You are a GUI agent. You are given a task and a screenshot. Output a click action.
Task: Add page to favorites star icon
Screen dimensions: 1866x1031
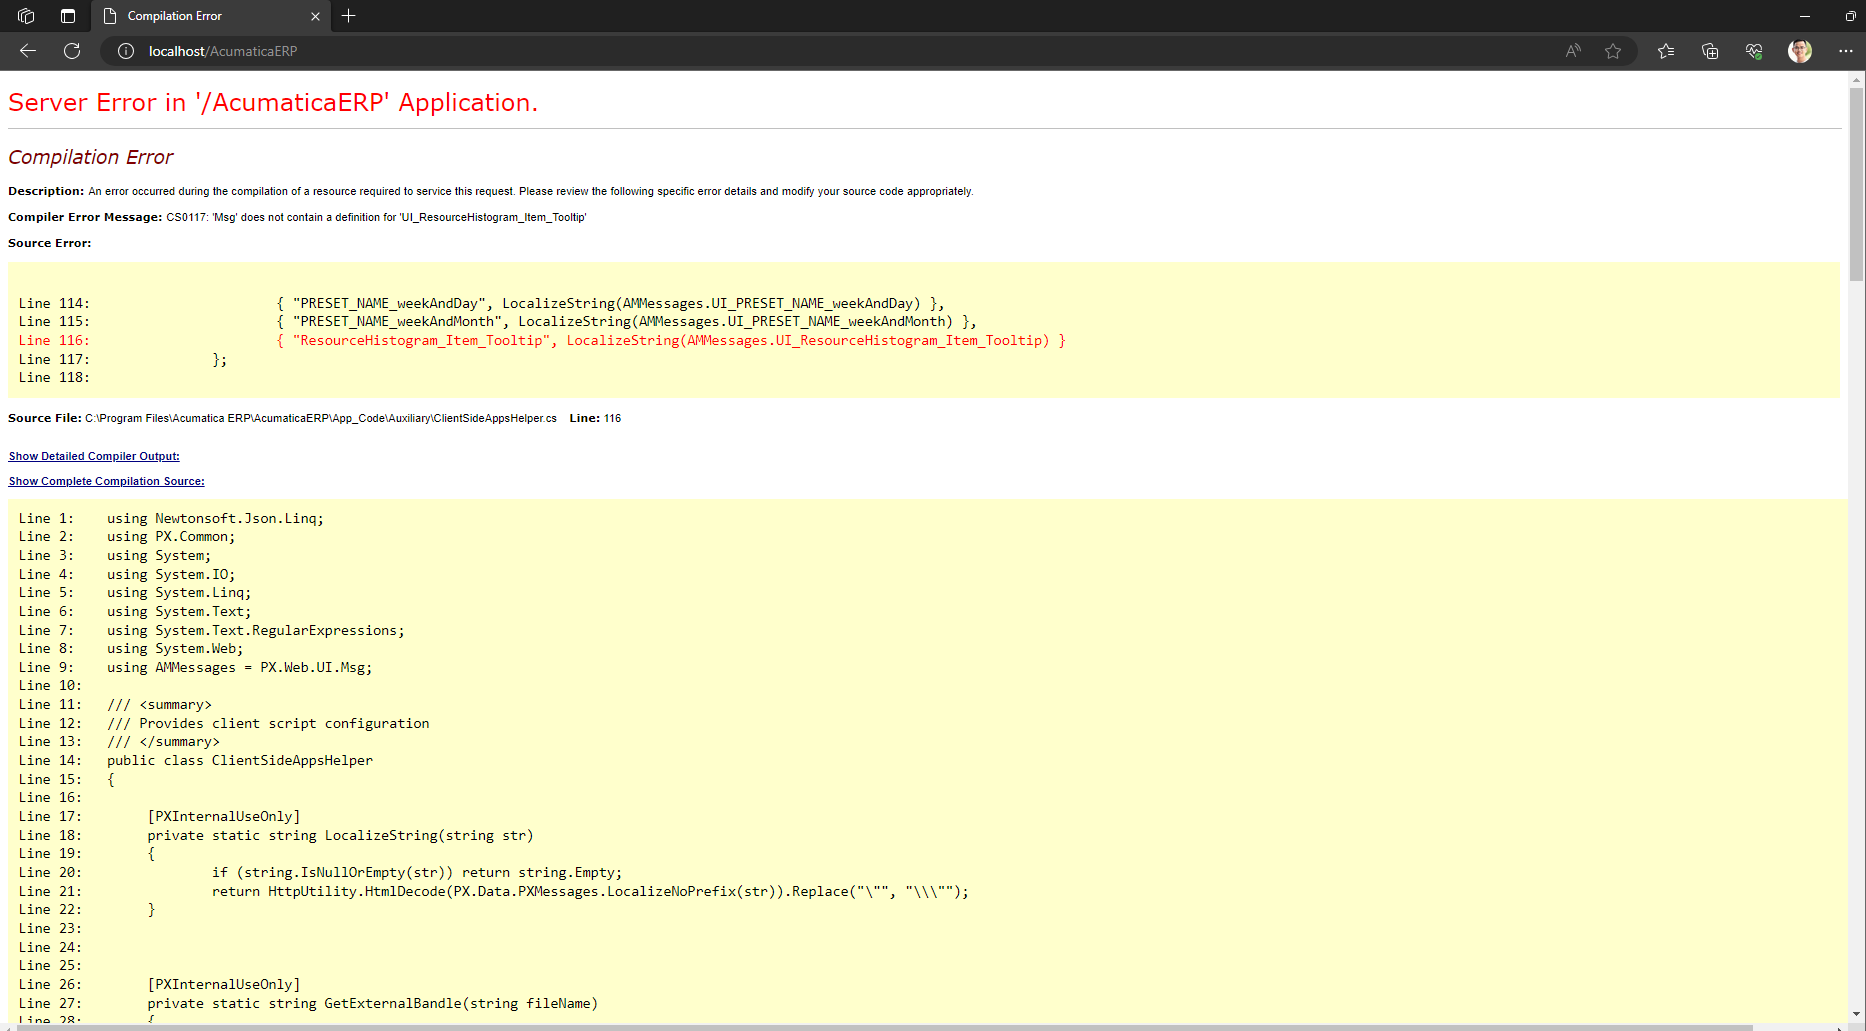(1613, 51)
